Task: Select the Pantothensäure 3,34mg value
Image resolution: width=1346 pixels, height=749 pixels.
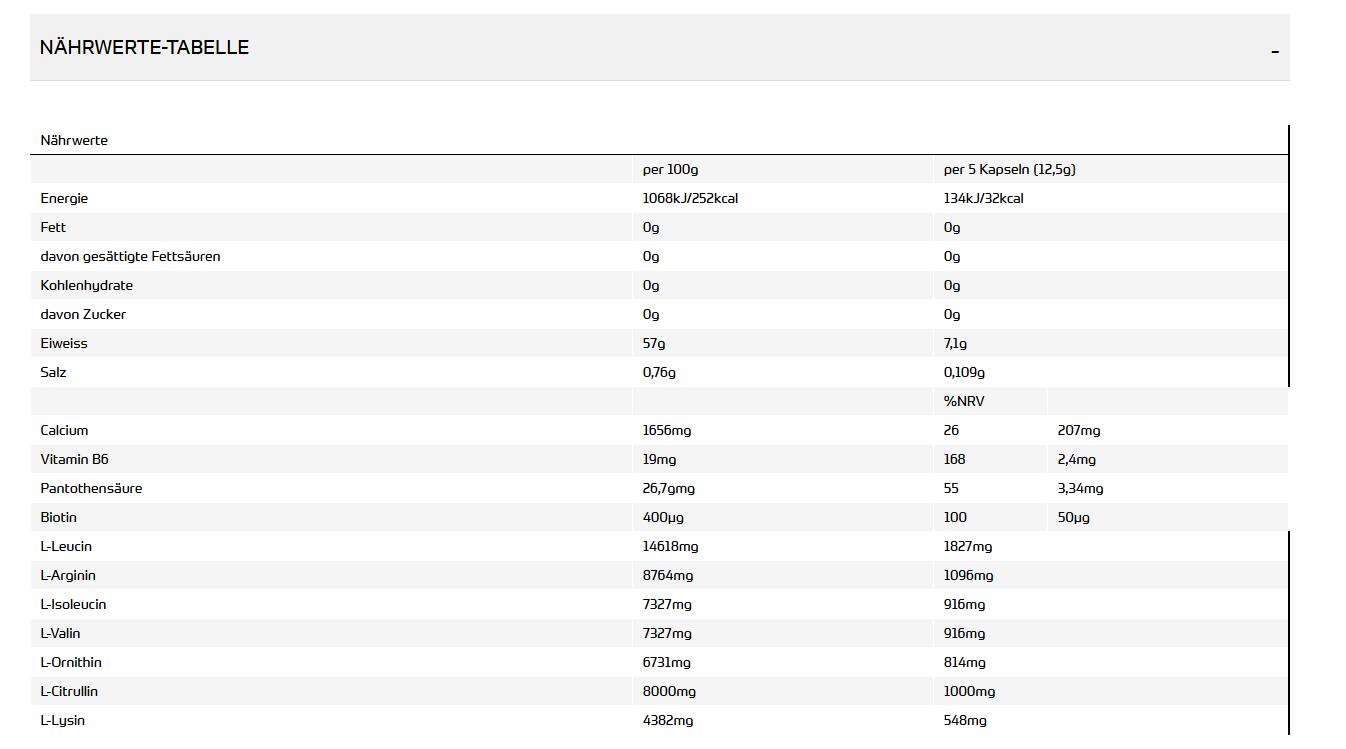Action: click(1080, 488)
